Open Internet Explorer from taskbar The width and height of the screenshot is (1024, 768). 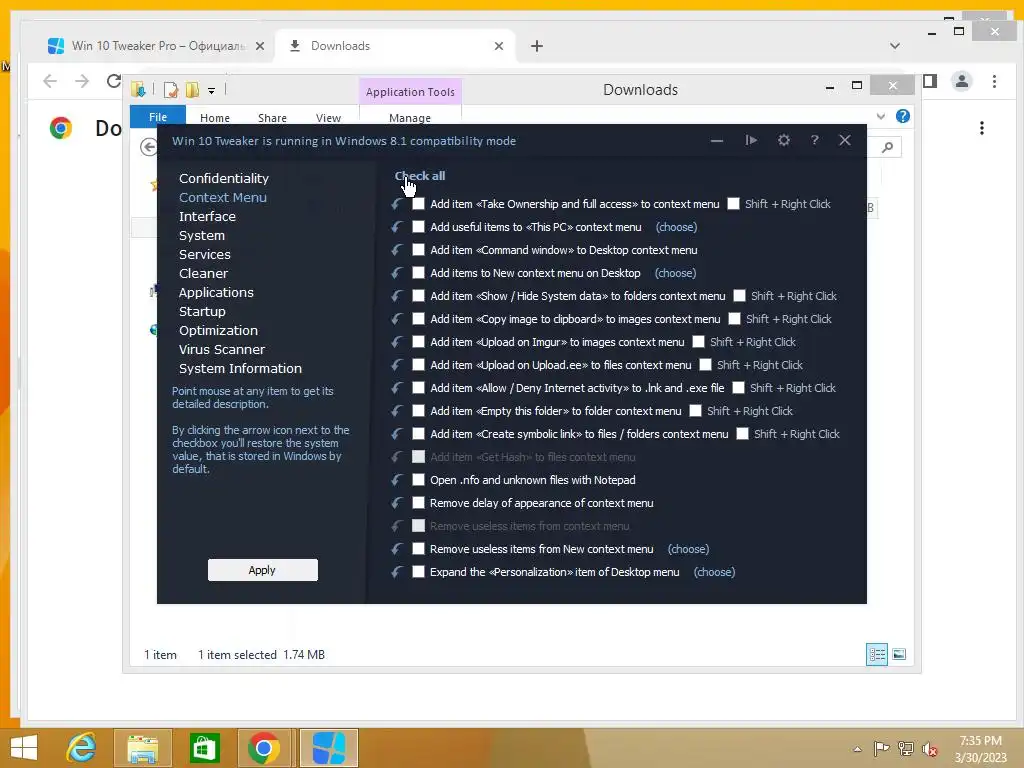pos(82,748)
